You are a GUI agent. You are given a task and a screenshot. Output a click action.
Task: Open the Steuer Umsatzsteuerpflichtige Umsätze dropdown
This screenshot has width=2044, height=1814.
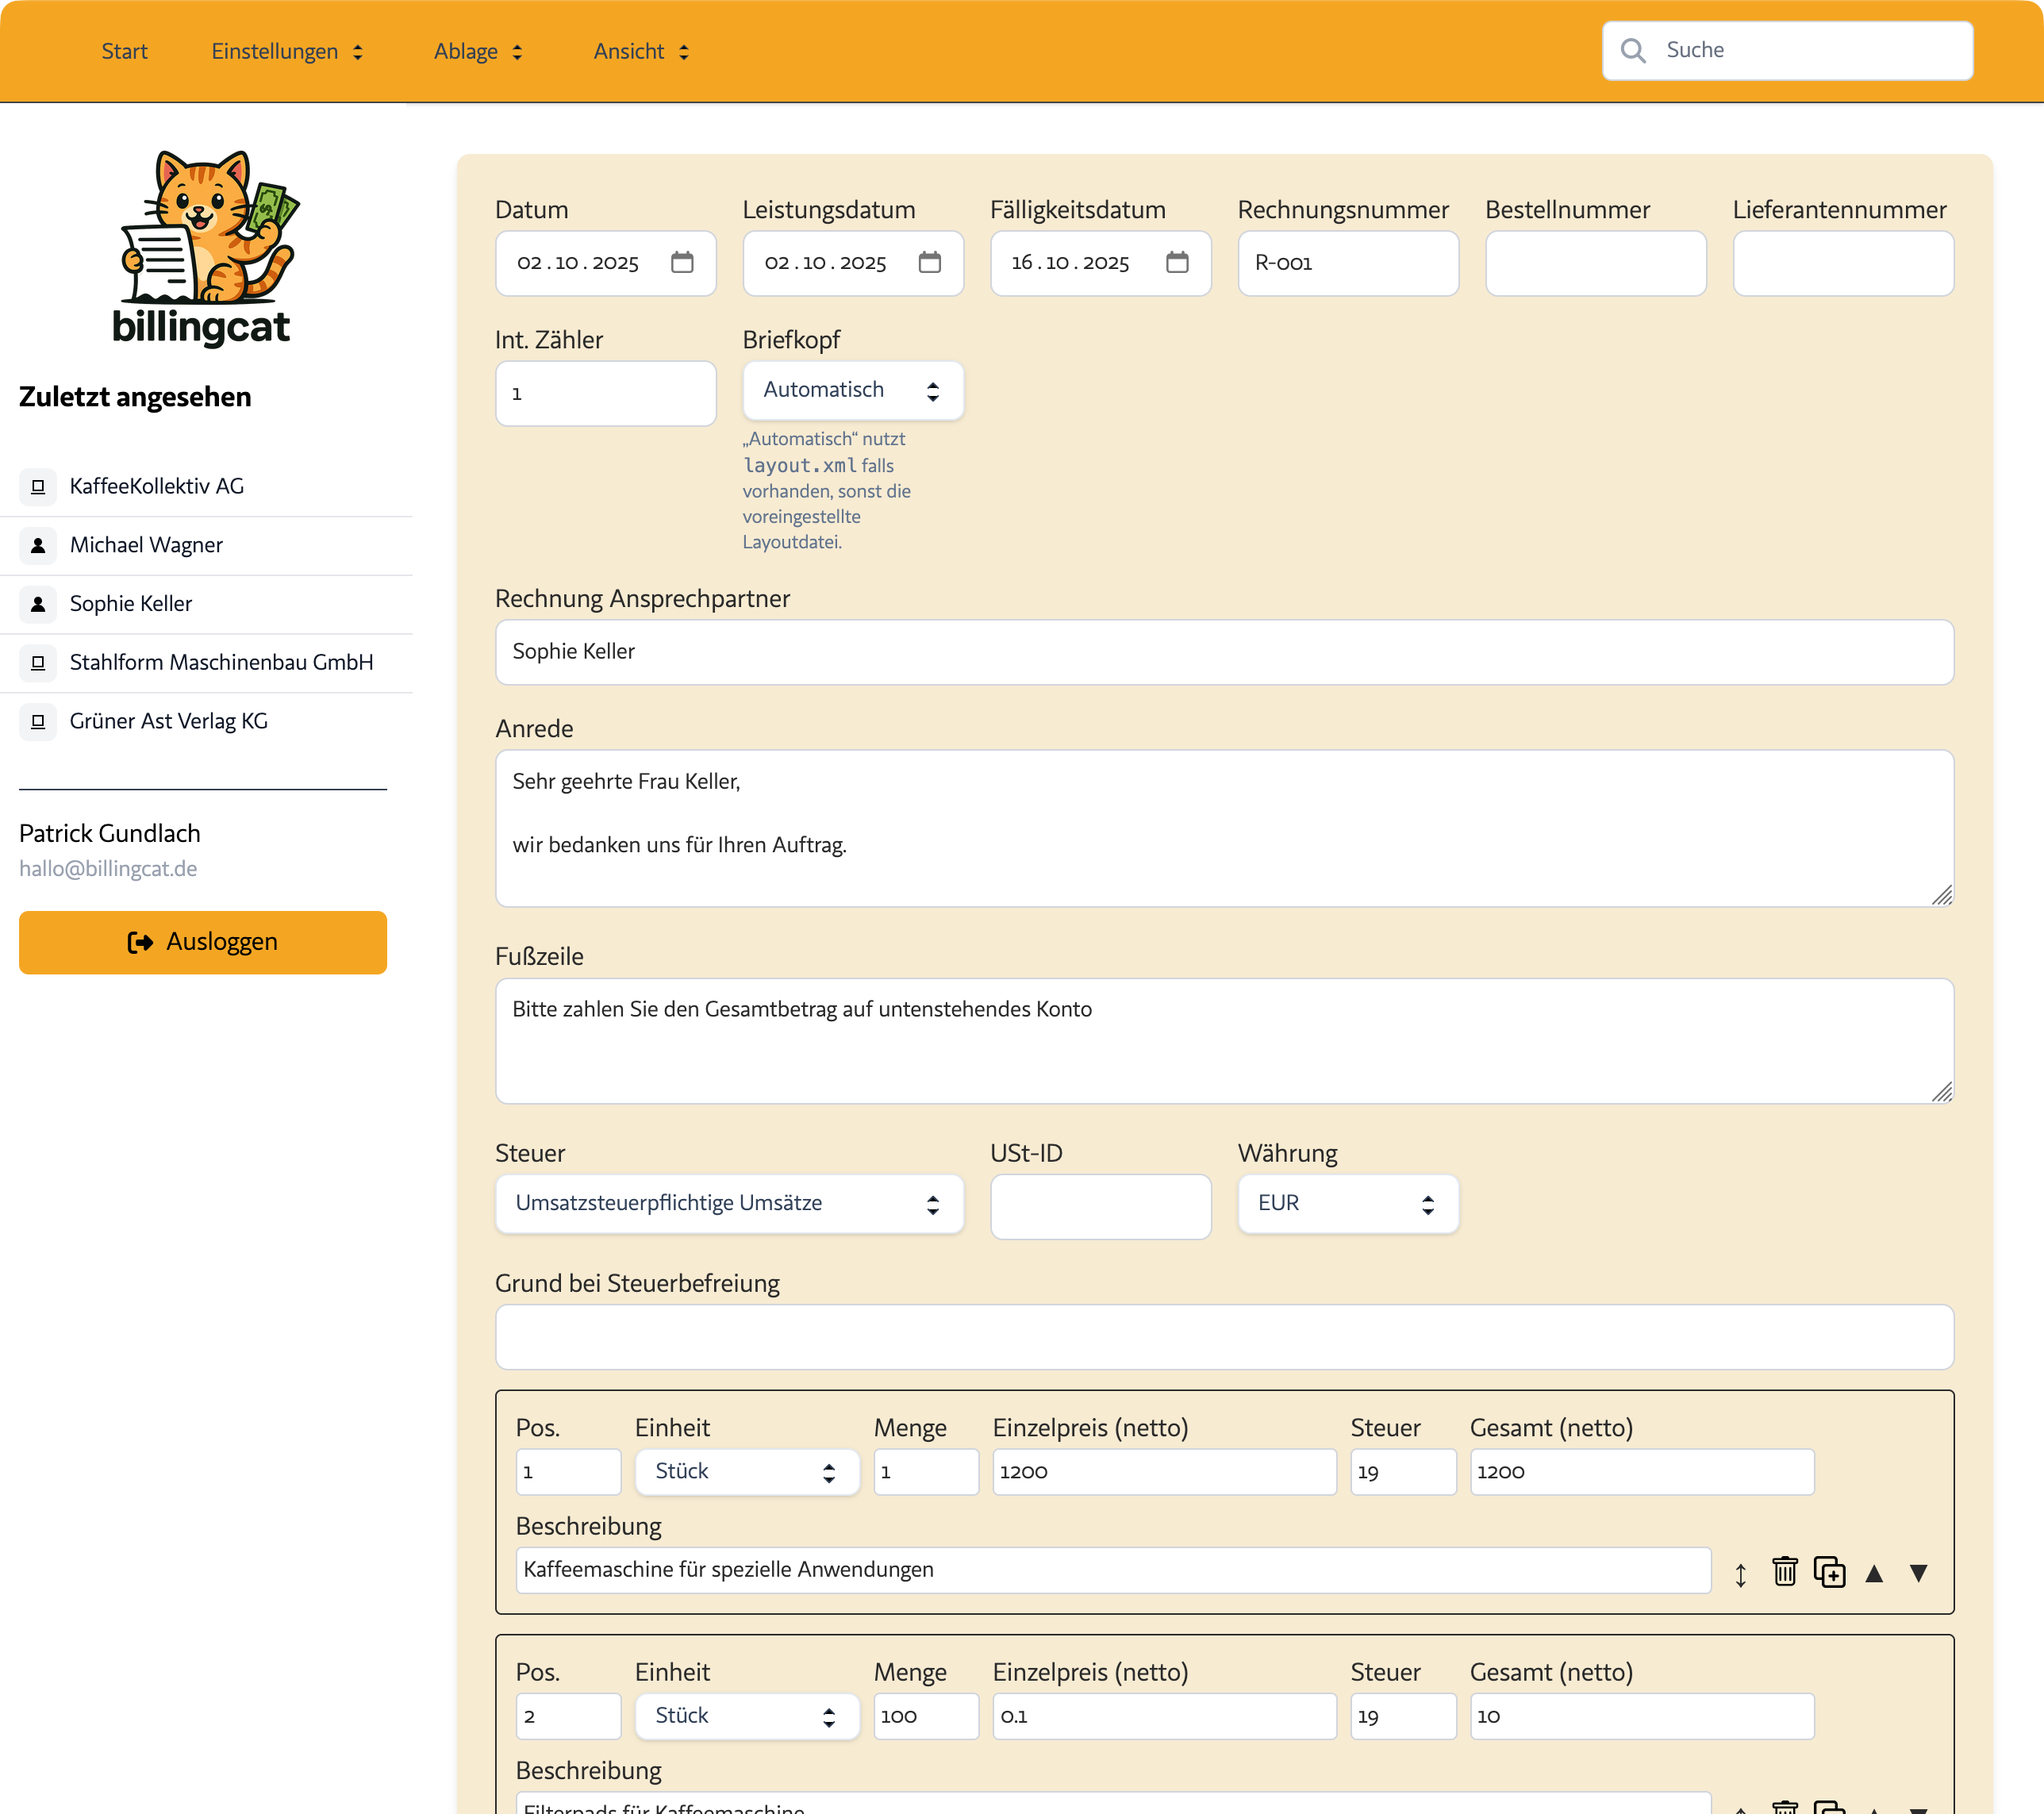tap(728, 1203)
